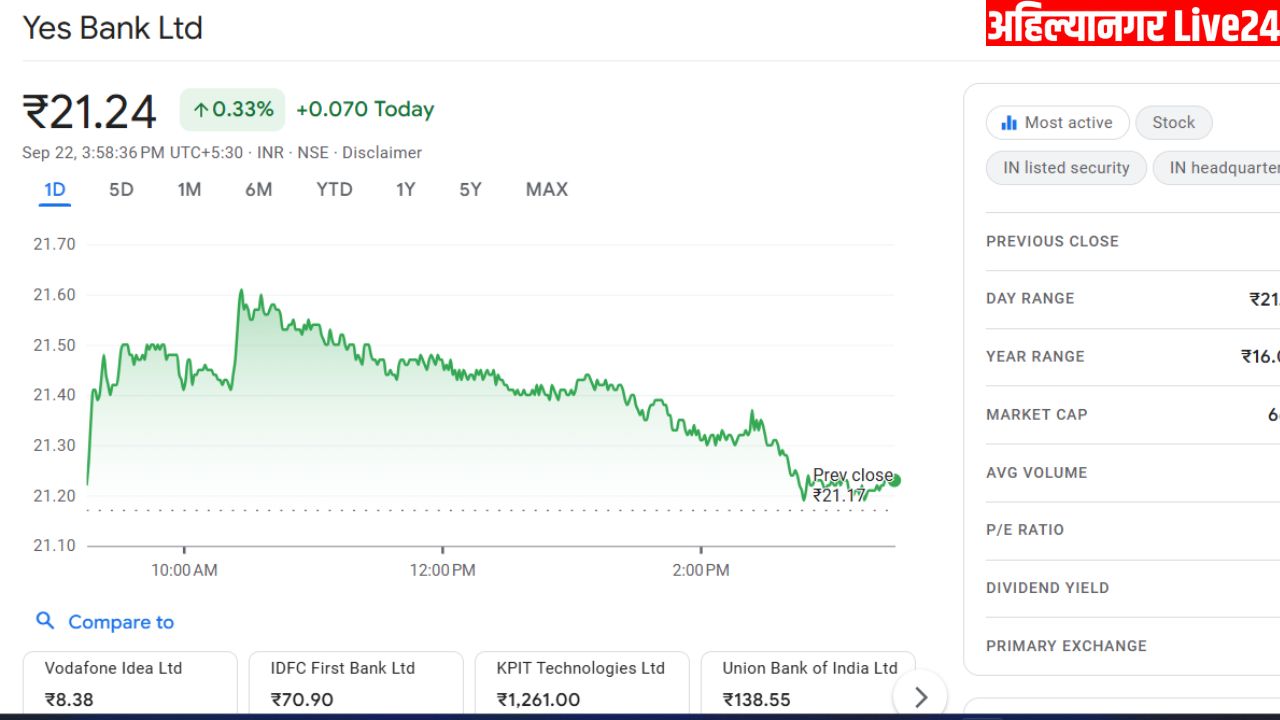This screenshot has width=1280, height=720.
Task: Click the Prev close ₹21.17 chart label
Action: (x=852, y=485)
